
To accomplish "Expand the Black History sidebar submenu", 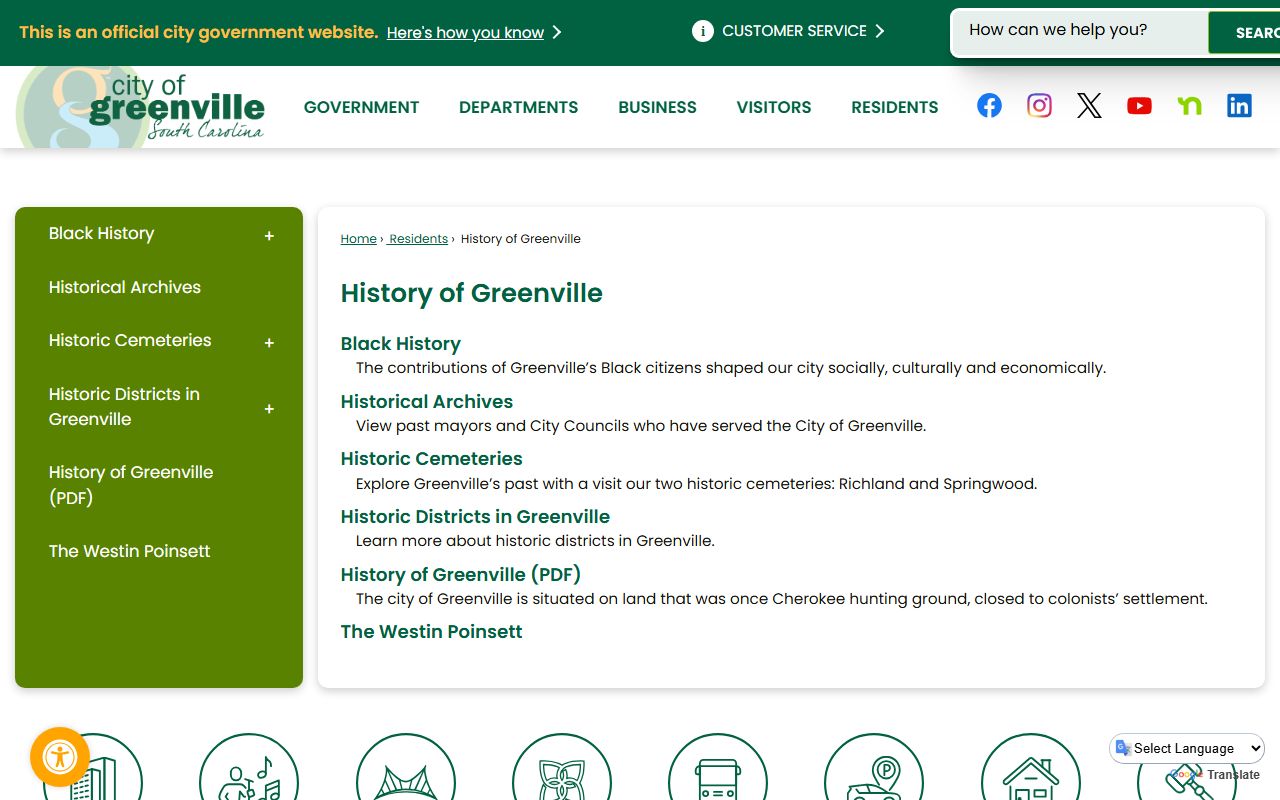I will coord(269,236).
